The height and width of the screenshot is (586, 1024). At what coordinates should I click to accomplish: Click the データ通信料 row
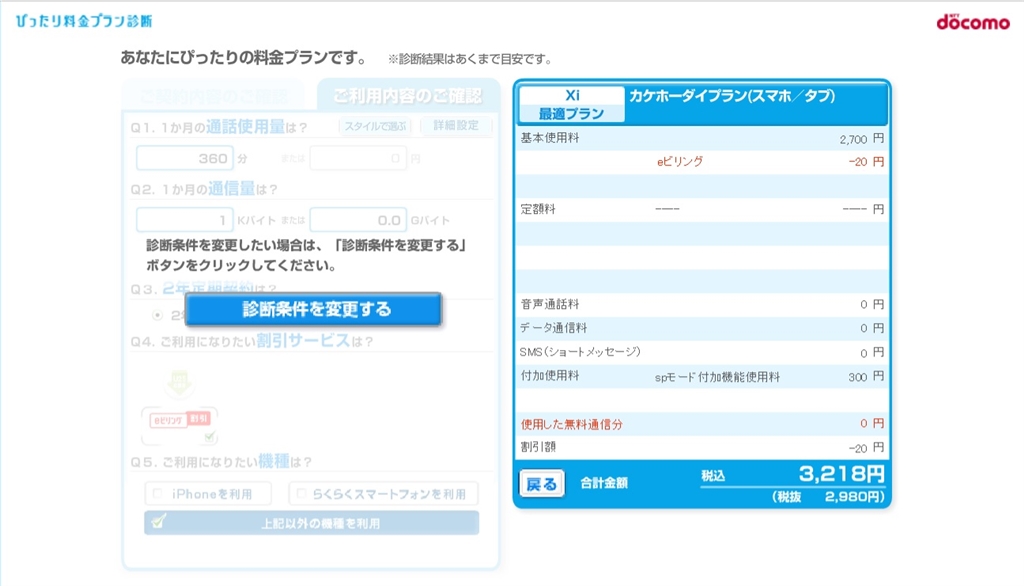702,328
